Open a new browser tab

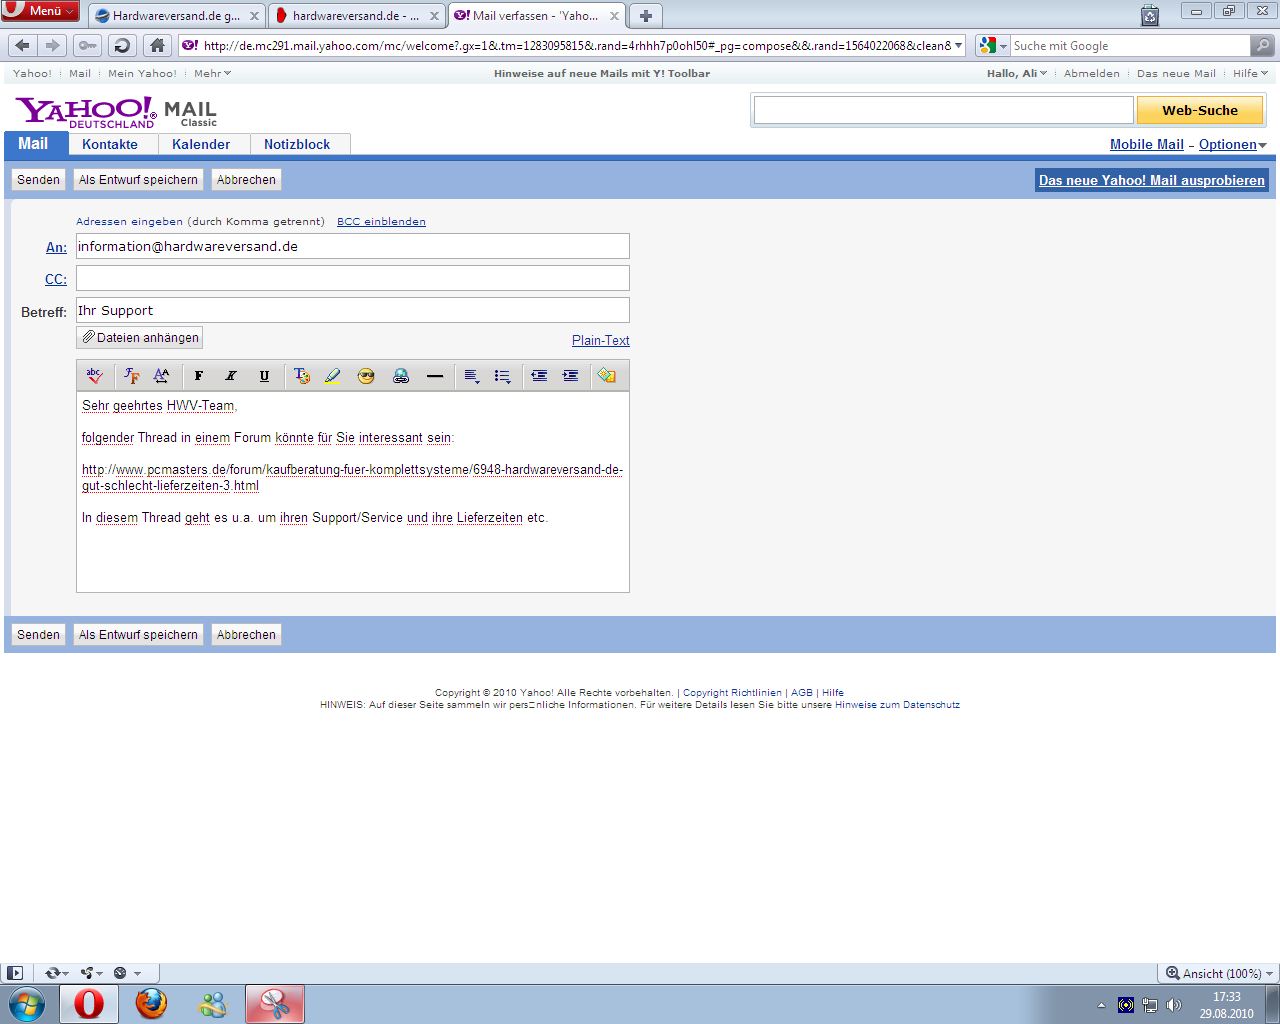(x=646, y=16)
